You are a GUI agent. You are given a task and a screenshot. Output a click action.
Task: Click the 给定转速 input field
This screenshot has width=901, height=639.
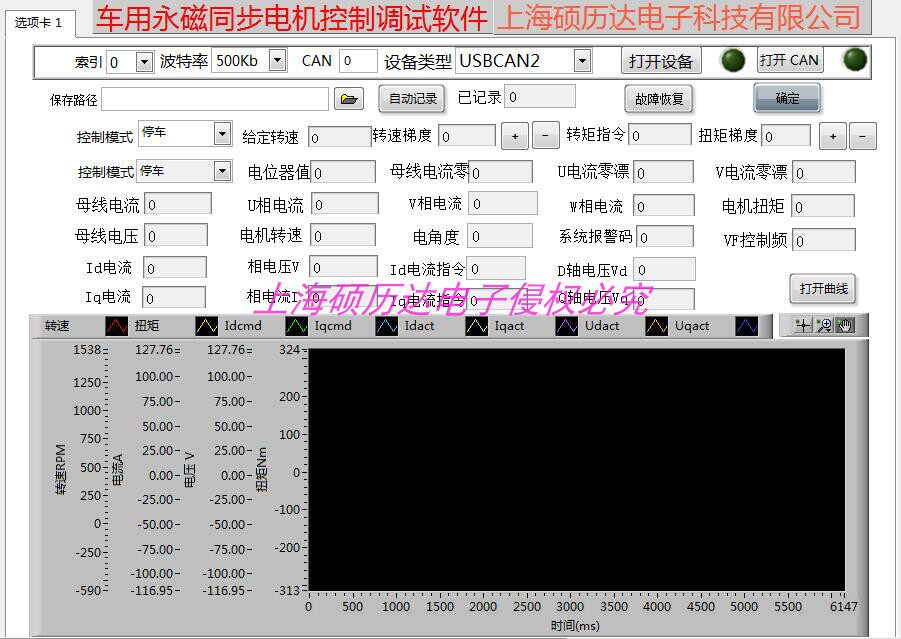[x=340, y=137]
